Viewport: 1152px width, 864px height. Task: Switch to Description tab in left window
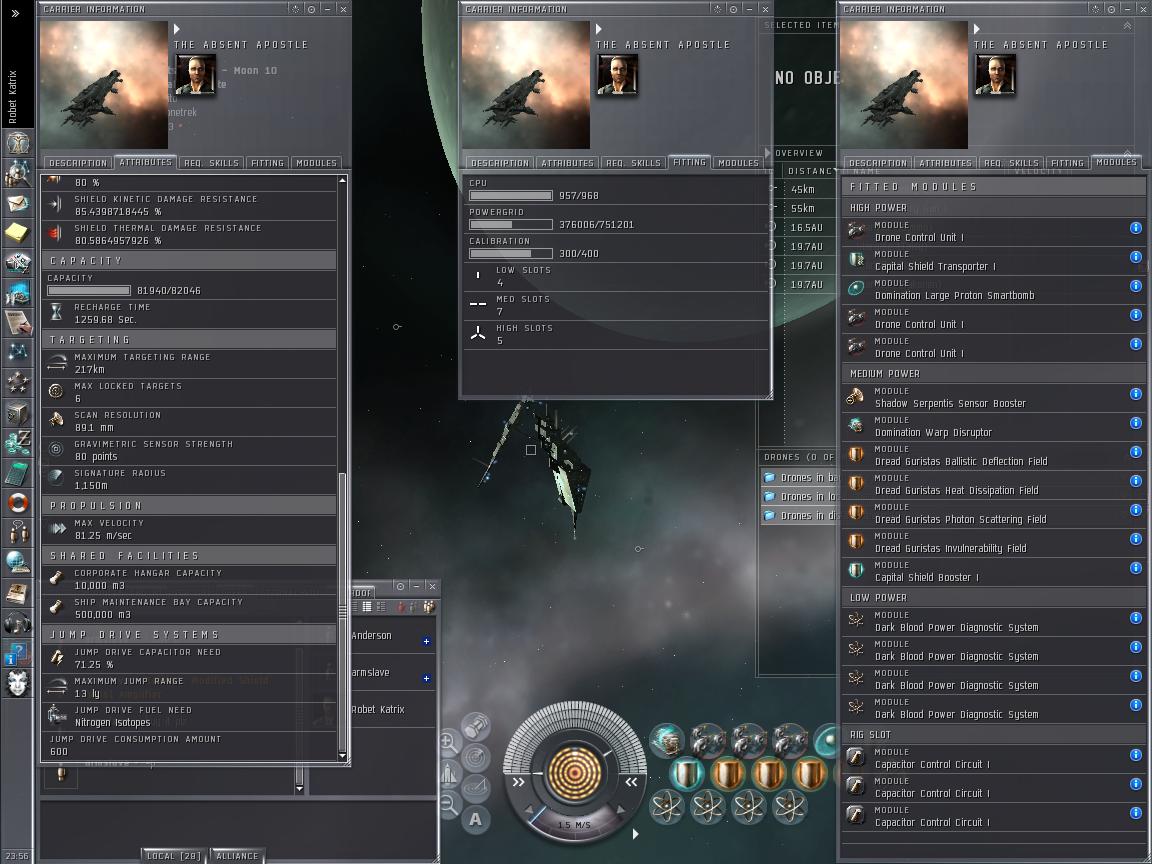(77, 163)
